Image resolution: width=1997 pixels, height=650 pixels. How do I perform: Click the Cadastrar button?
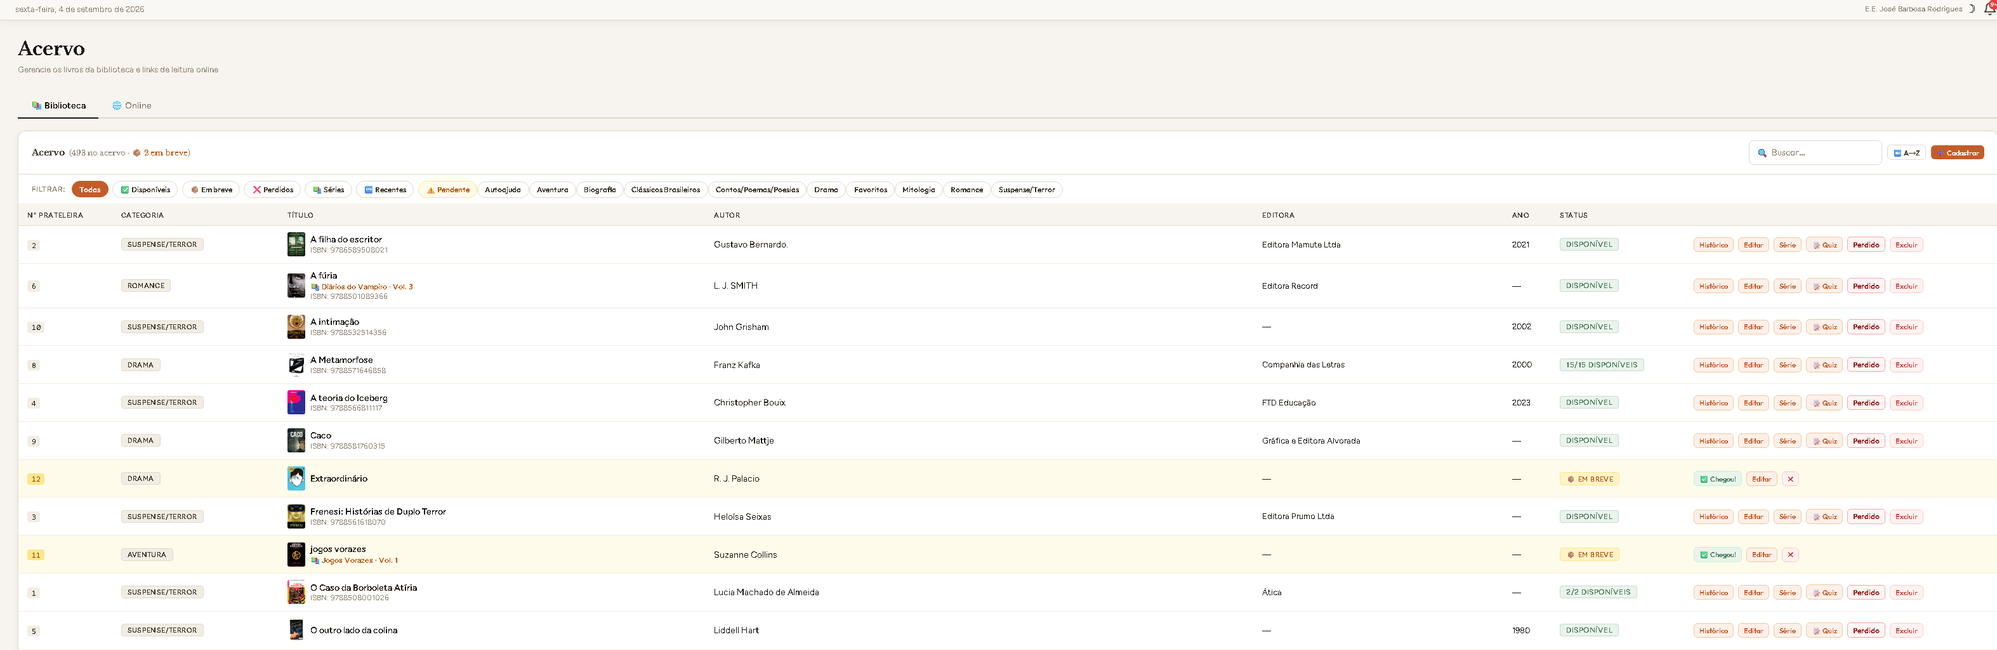pos(1957,153)
